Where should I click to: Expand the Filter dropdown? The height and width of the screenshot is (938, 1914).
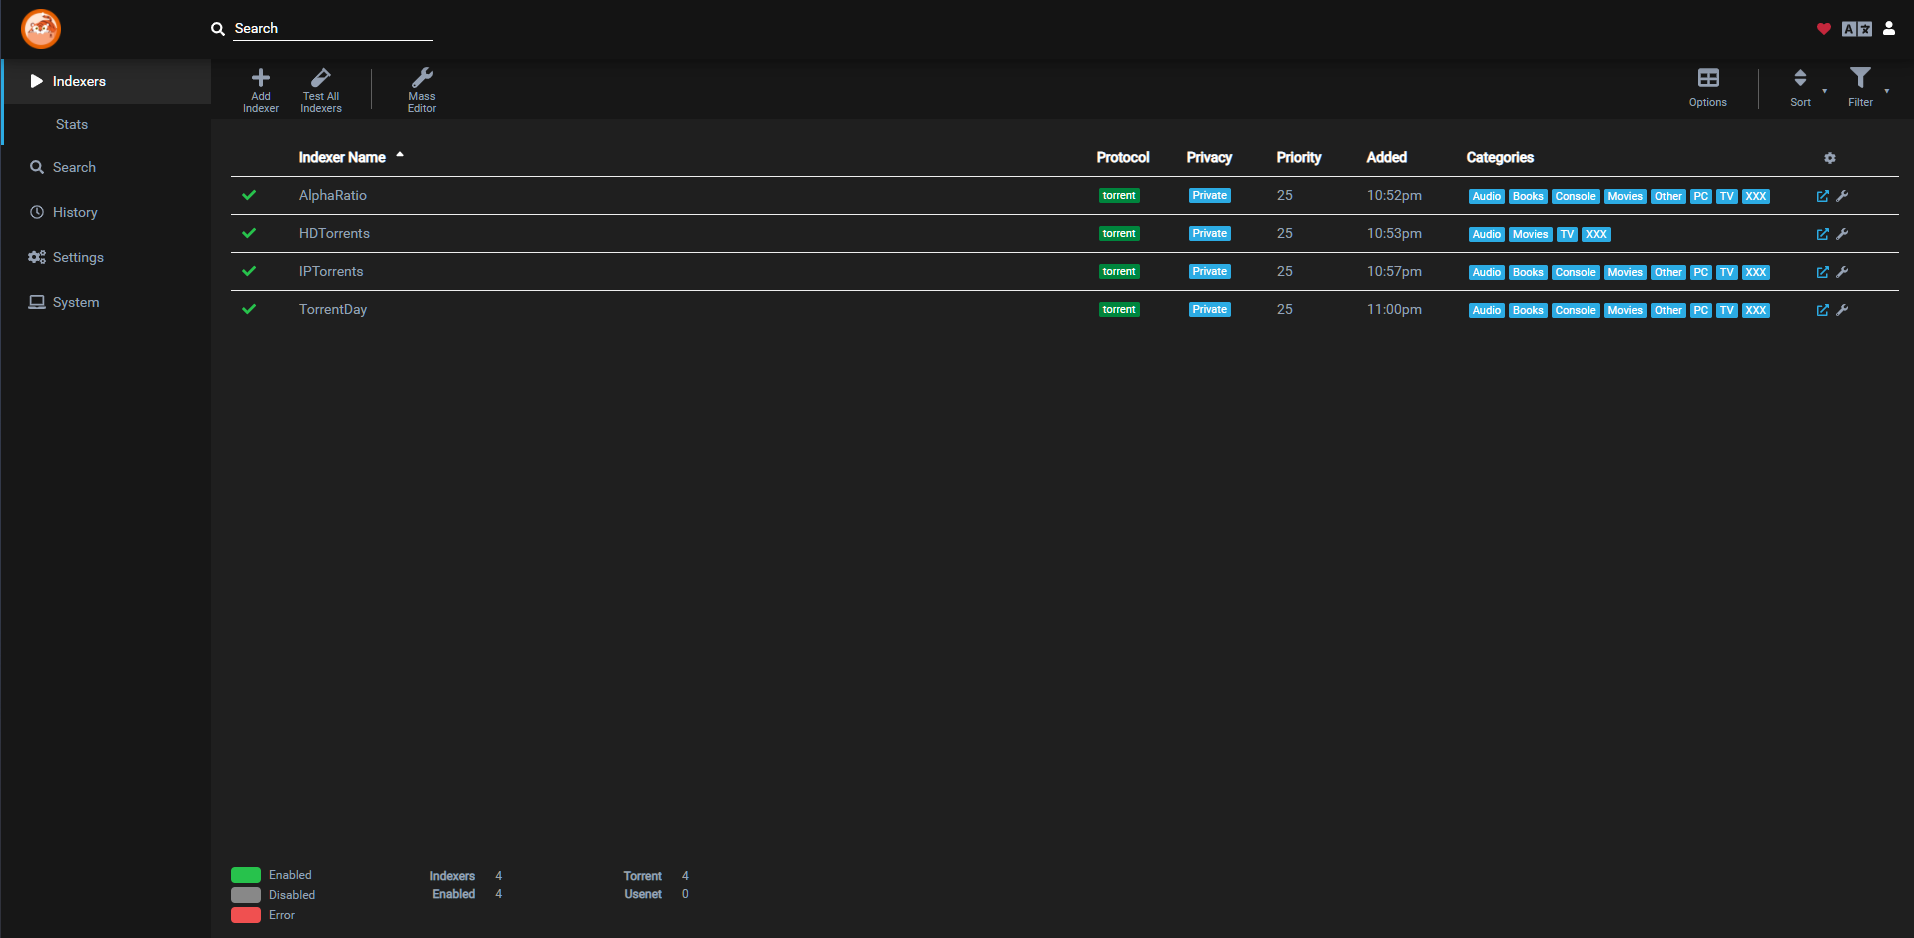click(1860, 87)
